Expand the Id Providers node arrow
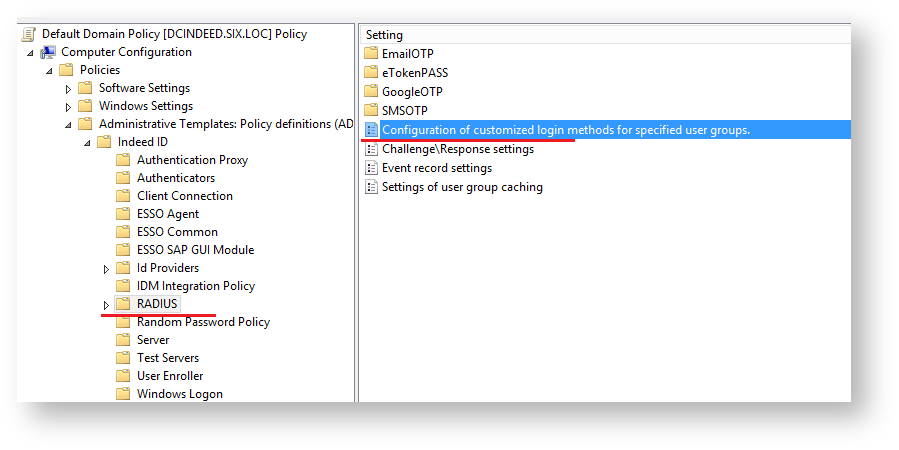The width and height of the screenshot is (899, 450). click(x=107, y=268)
